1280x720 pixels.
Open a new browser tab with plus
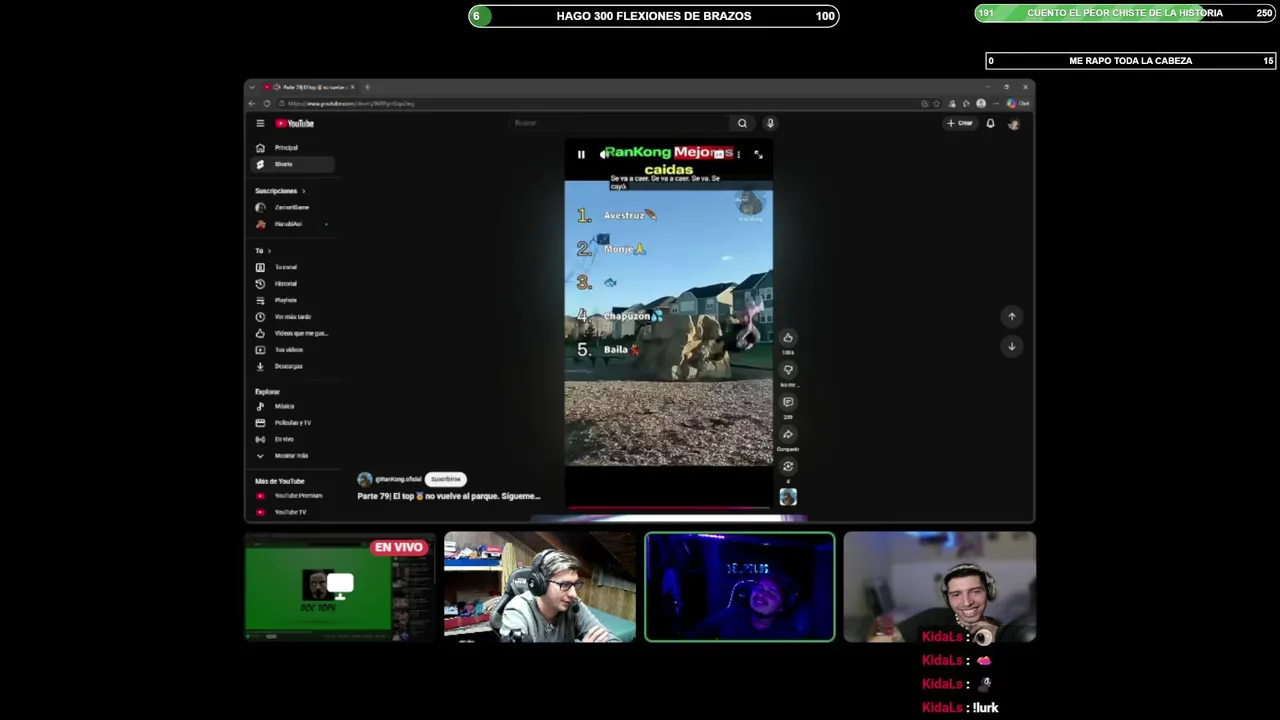tap(367, 87)
